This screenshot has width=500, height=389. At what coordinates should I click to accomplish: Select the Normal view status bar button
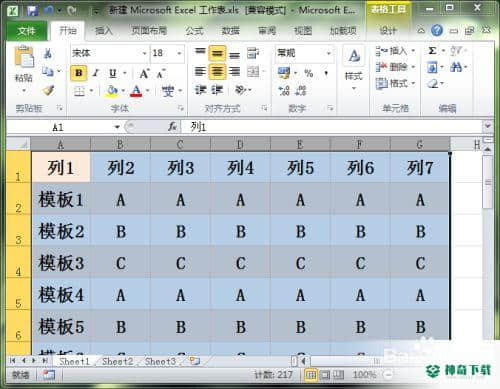[x=310, y=375]
